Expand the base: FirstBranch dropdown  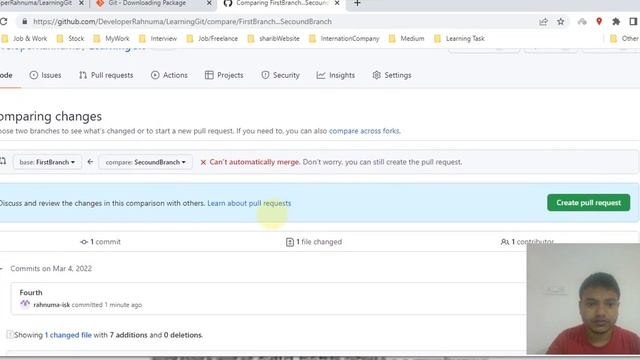click(x=47, y=162)
